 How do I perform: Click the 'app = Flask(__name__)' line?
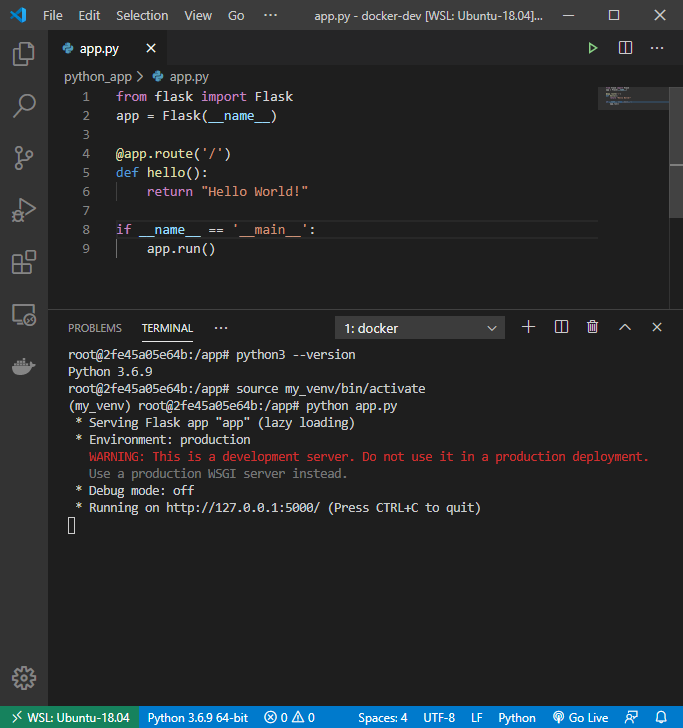(196, 115)
